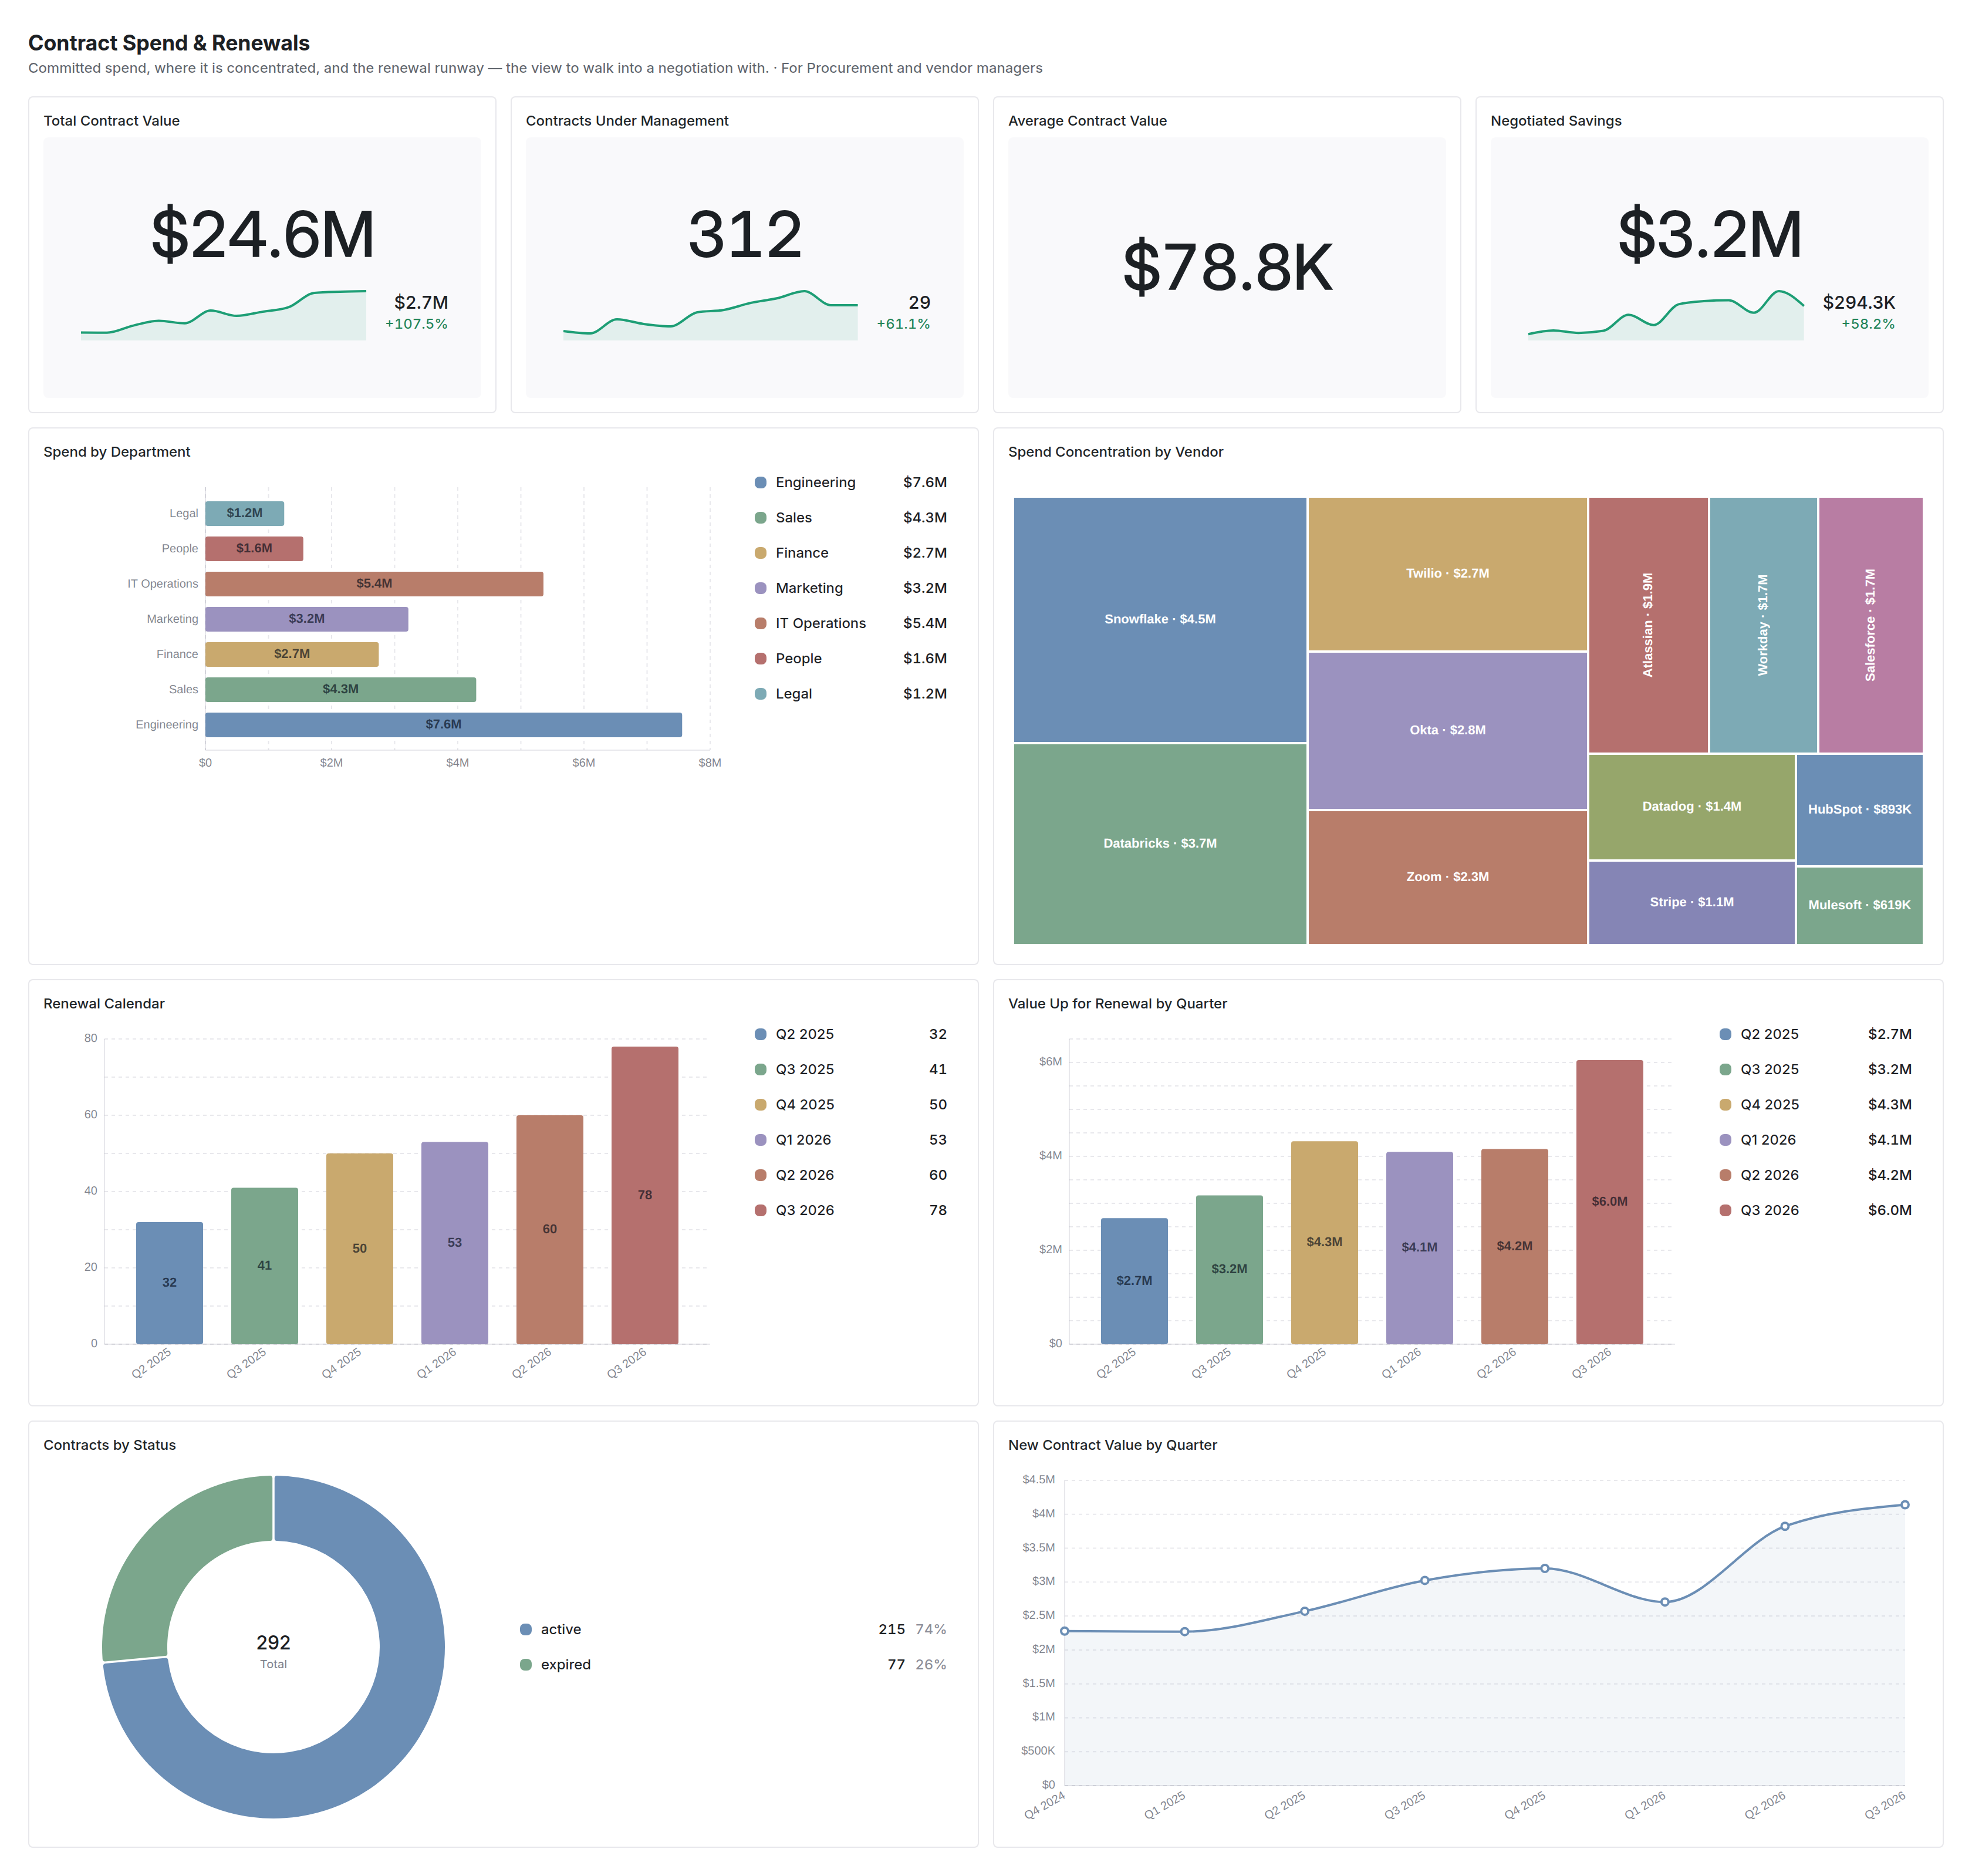Click the $2.7M Q2 2025 value bar

tap(1134, 1280)
